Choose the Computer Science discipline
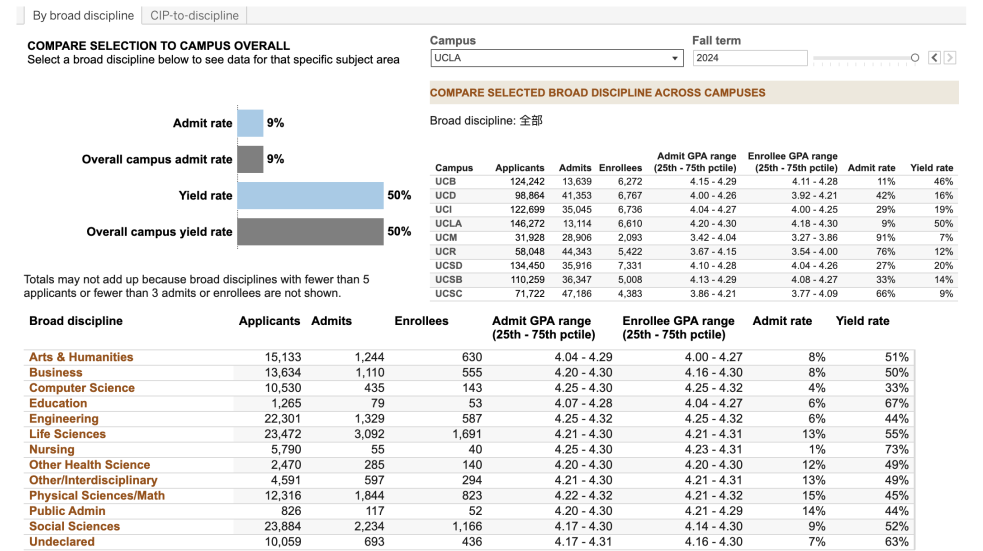This screenshot has width=983, height=551. pos(82,388)
